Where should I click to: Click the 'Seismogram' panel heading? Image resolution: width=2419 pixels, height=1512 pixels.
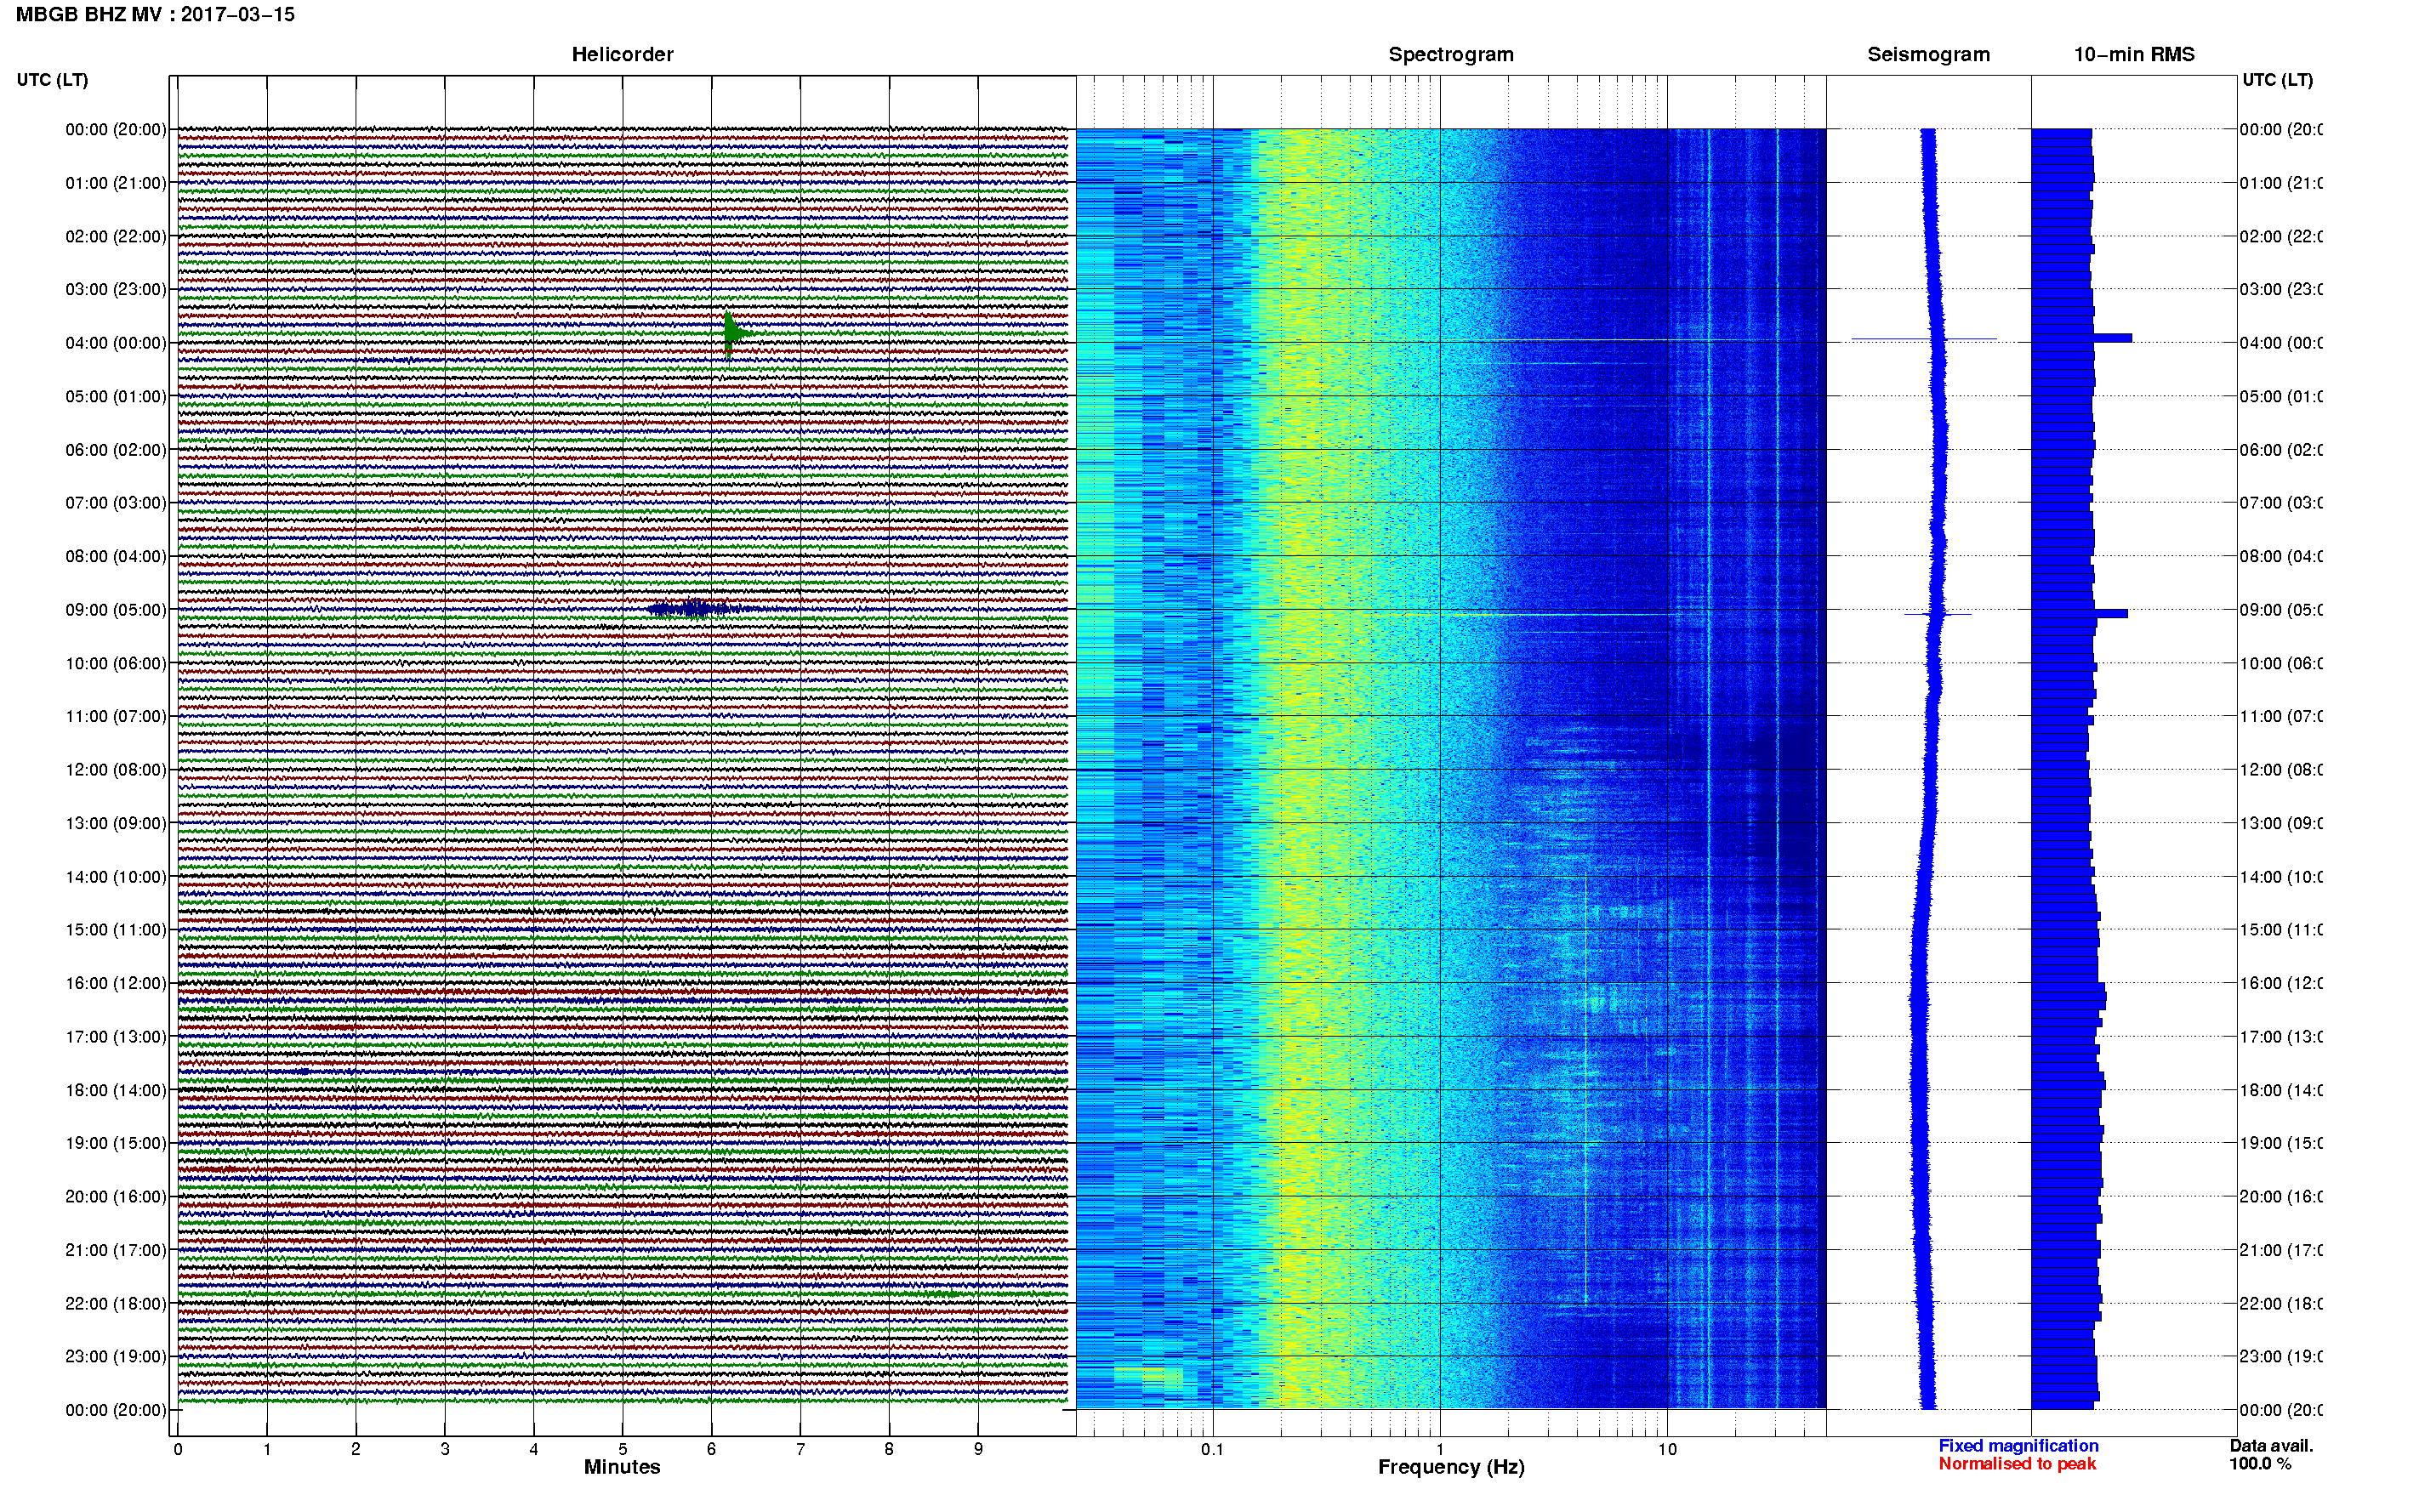(x=1928, y=54)
